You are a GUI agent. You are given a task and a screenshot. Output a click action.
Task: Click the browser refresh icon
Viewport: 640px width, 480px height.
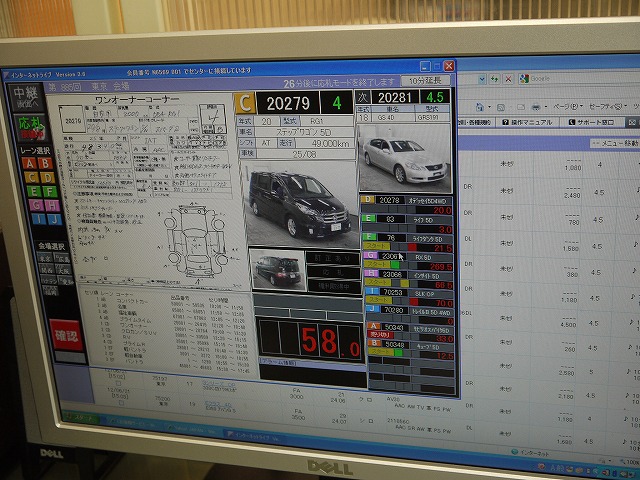pos(495,79)
